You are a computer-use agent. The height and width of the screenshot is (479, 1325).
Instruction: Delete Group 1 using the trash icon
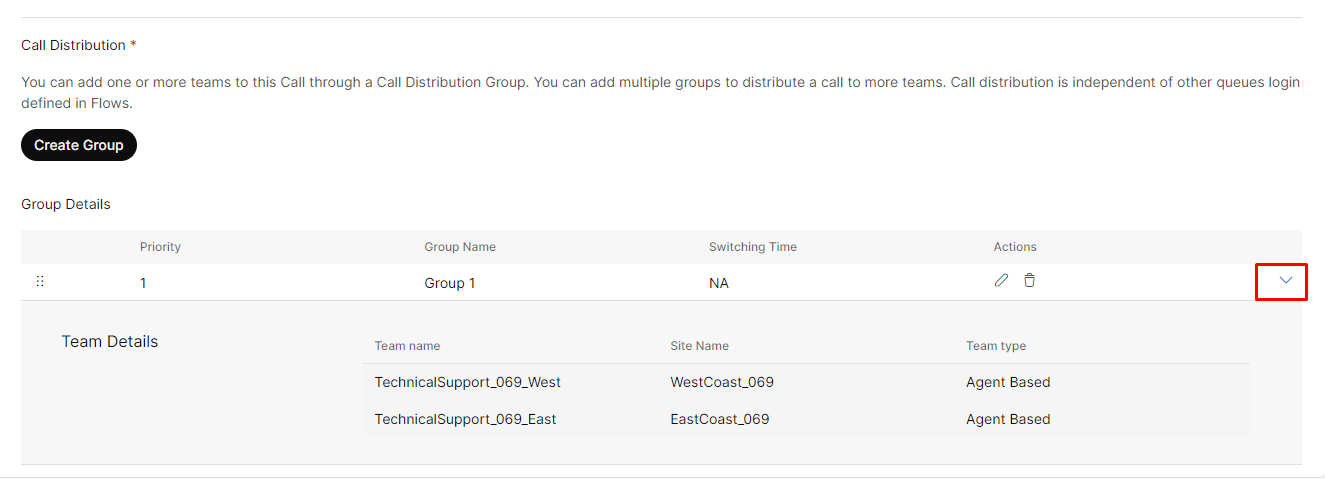[1029, 281]
